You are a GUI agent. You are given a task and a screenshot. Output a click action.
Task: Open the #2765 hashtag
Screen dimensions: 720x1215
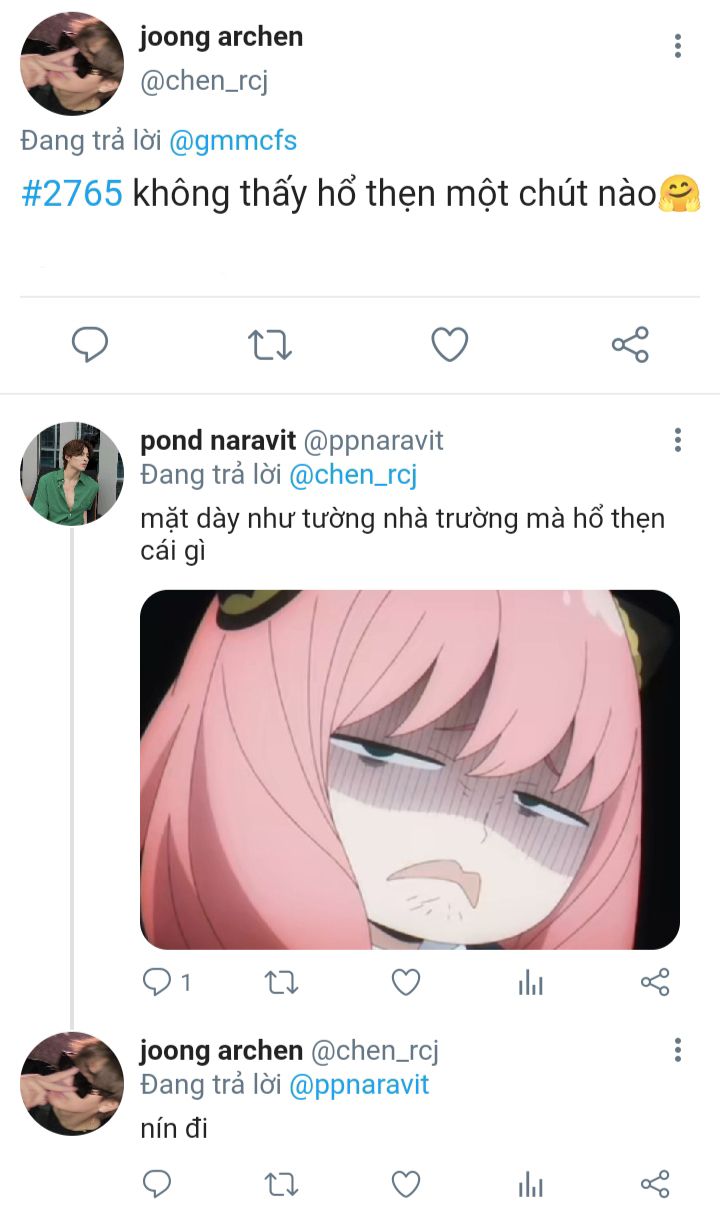[x=72, y=194]
